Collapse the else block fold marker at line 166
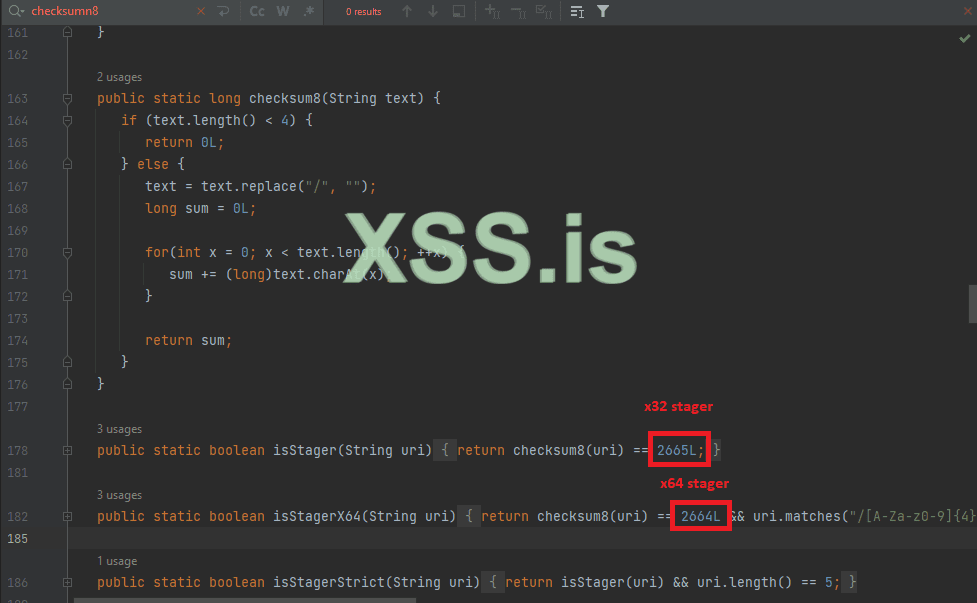 (x=67, y=164)
